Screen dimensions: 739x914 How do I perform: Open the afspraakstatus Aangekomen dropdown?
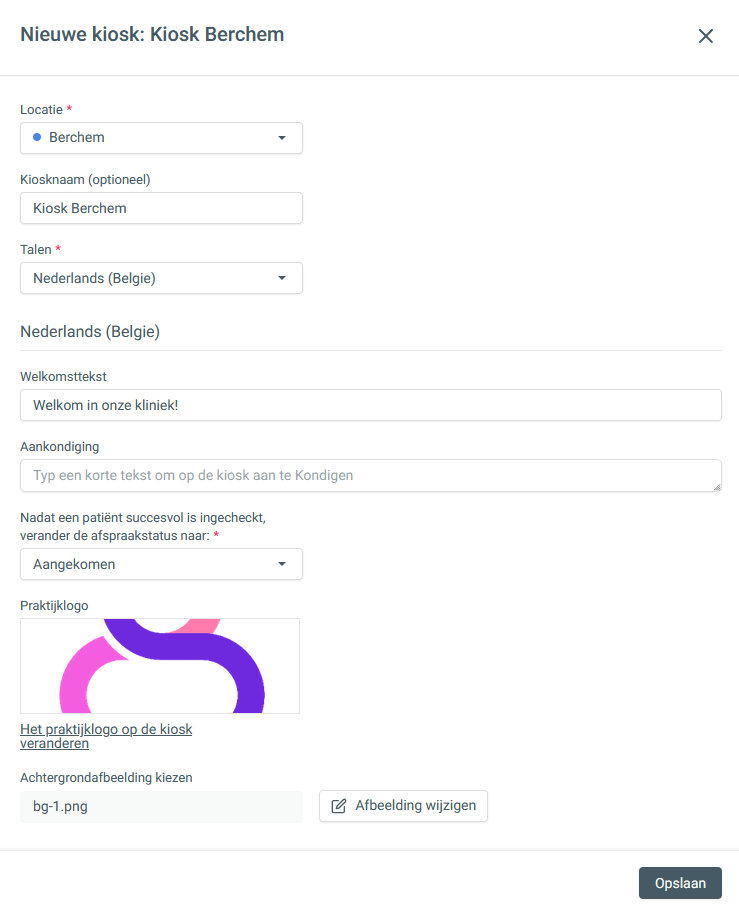point(160,564)
